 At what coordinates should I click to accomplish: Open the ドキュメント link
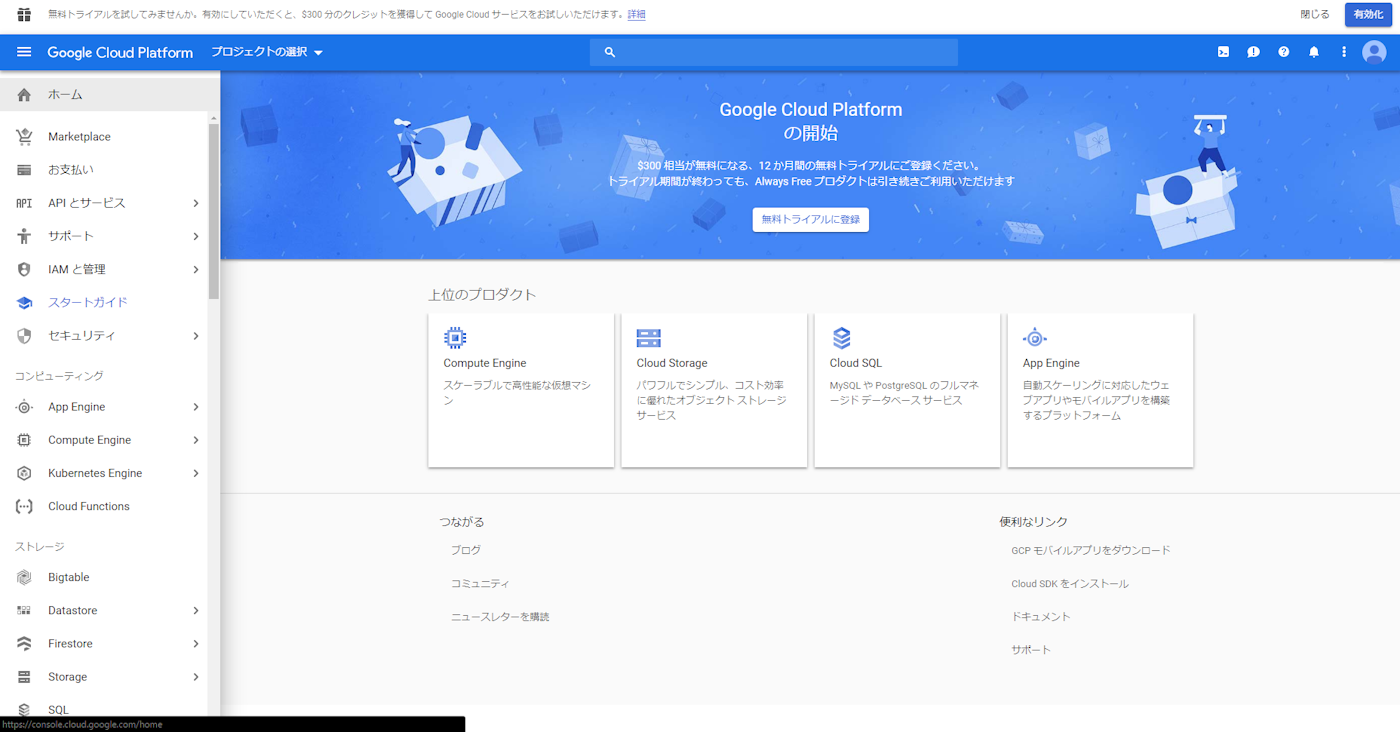click(x=1041, y=617)
